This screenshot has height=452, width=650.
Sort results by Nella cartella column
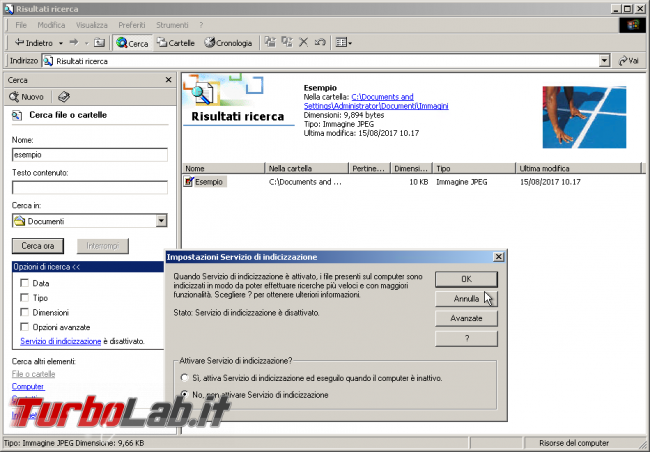point(307,168)
